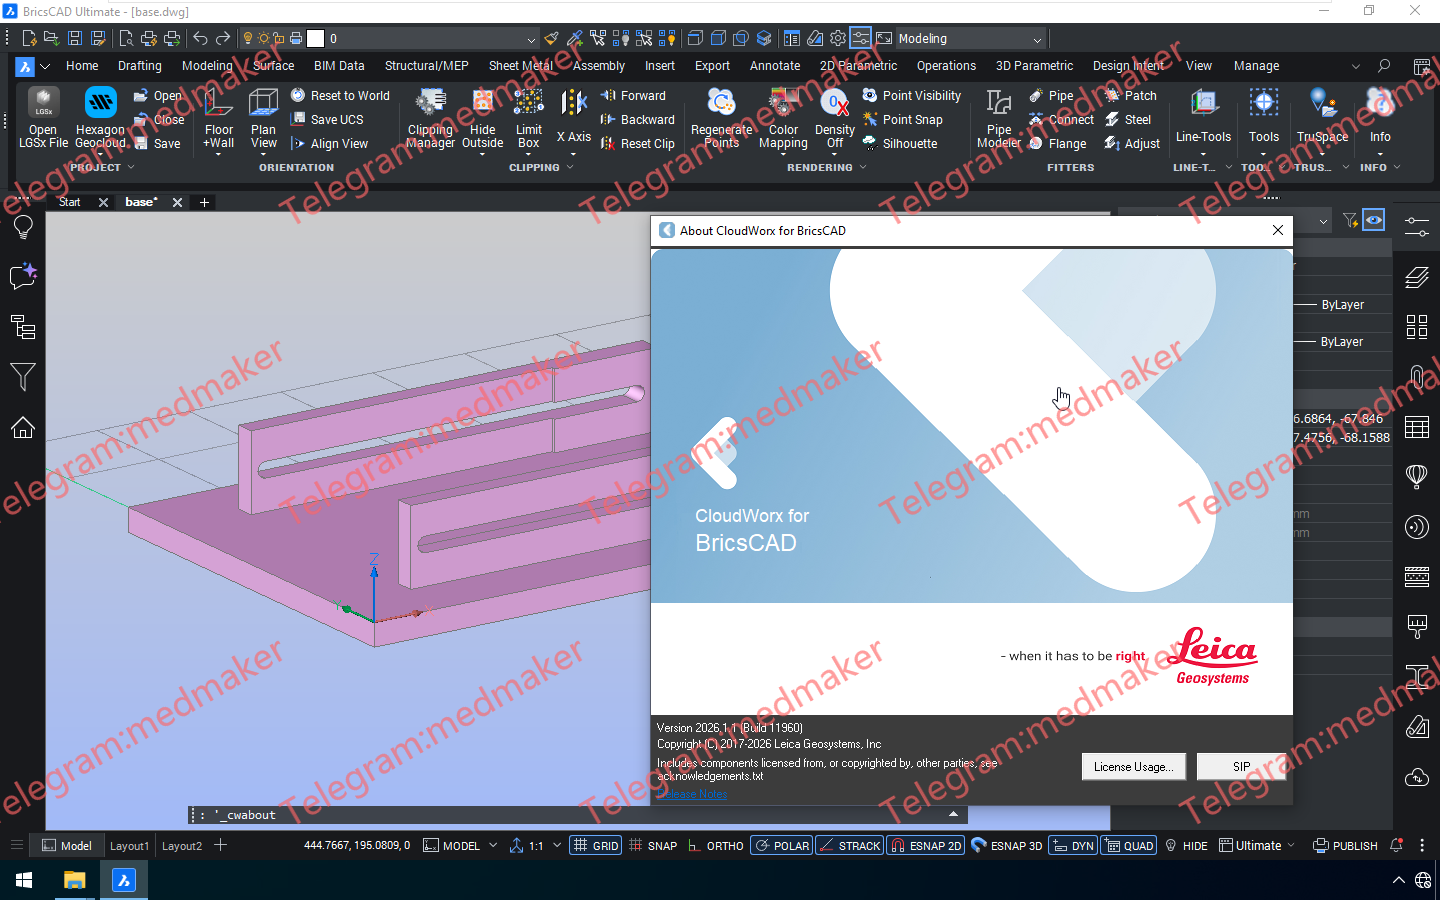Click Reset Clip

tap(637, 143)
